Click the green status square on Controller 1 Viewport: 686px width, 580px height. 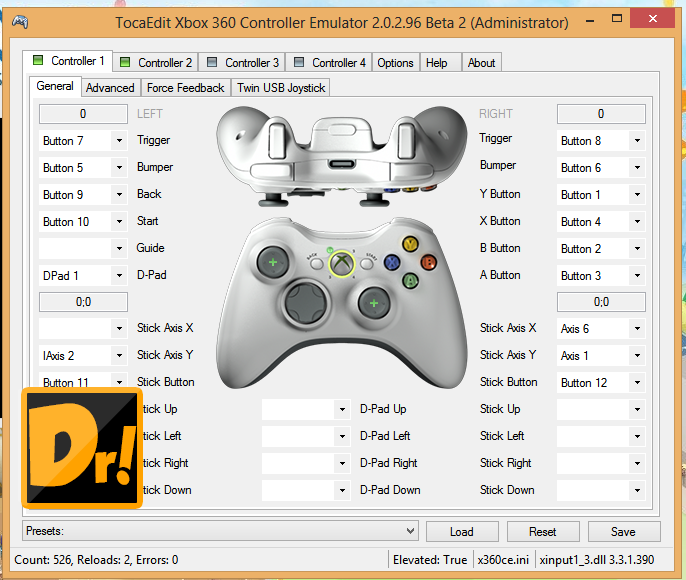click(38, 60)
